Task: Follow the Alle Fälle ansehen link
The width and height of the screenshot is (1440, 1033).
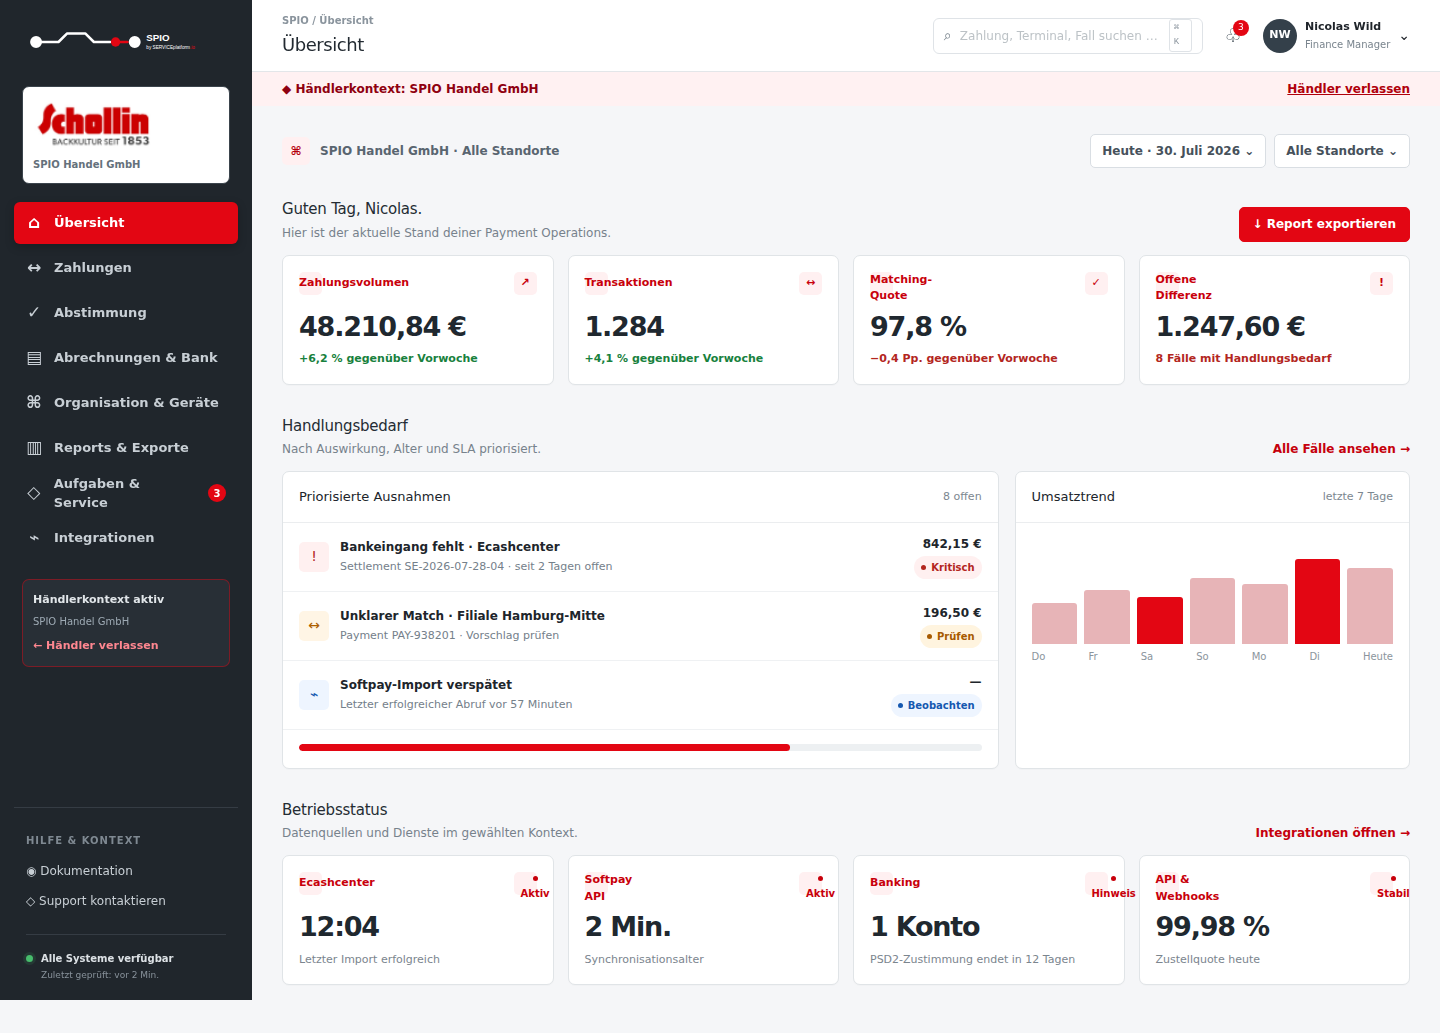Action: click(1341, 449)
